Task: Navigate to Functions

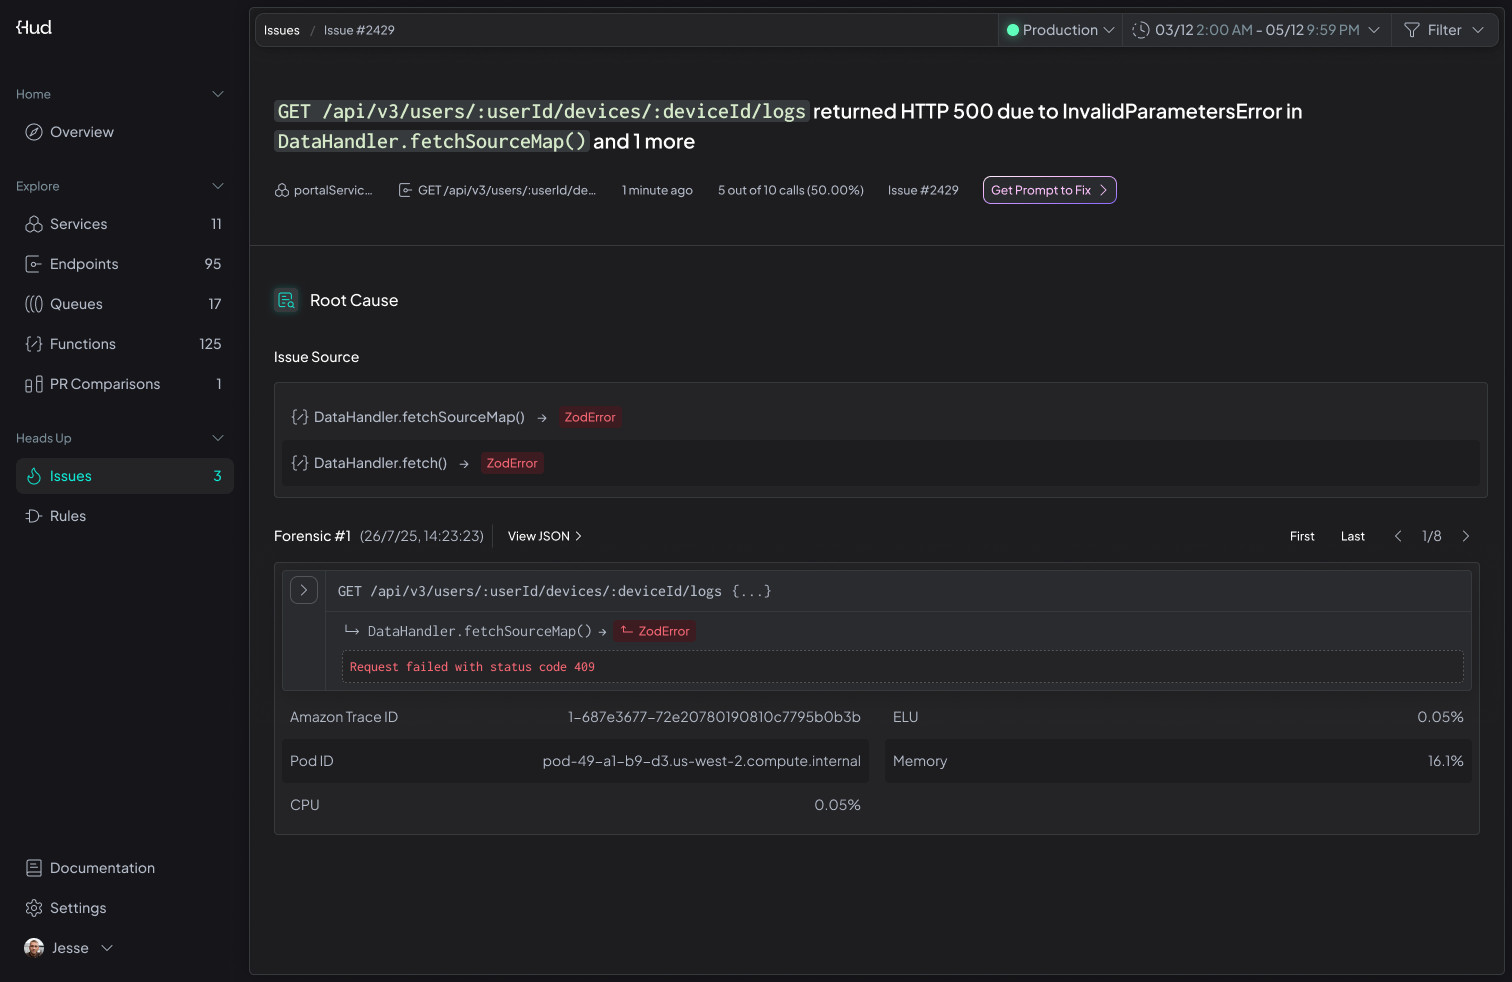Action: tap(82, 344)
